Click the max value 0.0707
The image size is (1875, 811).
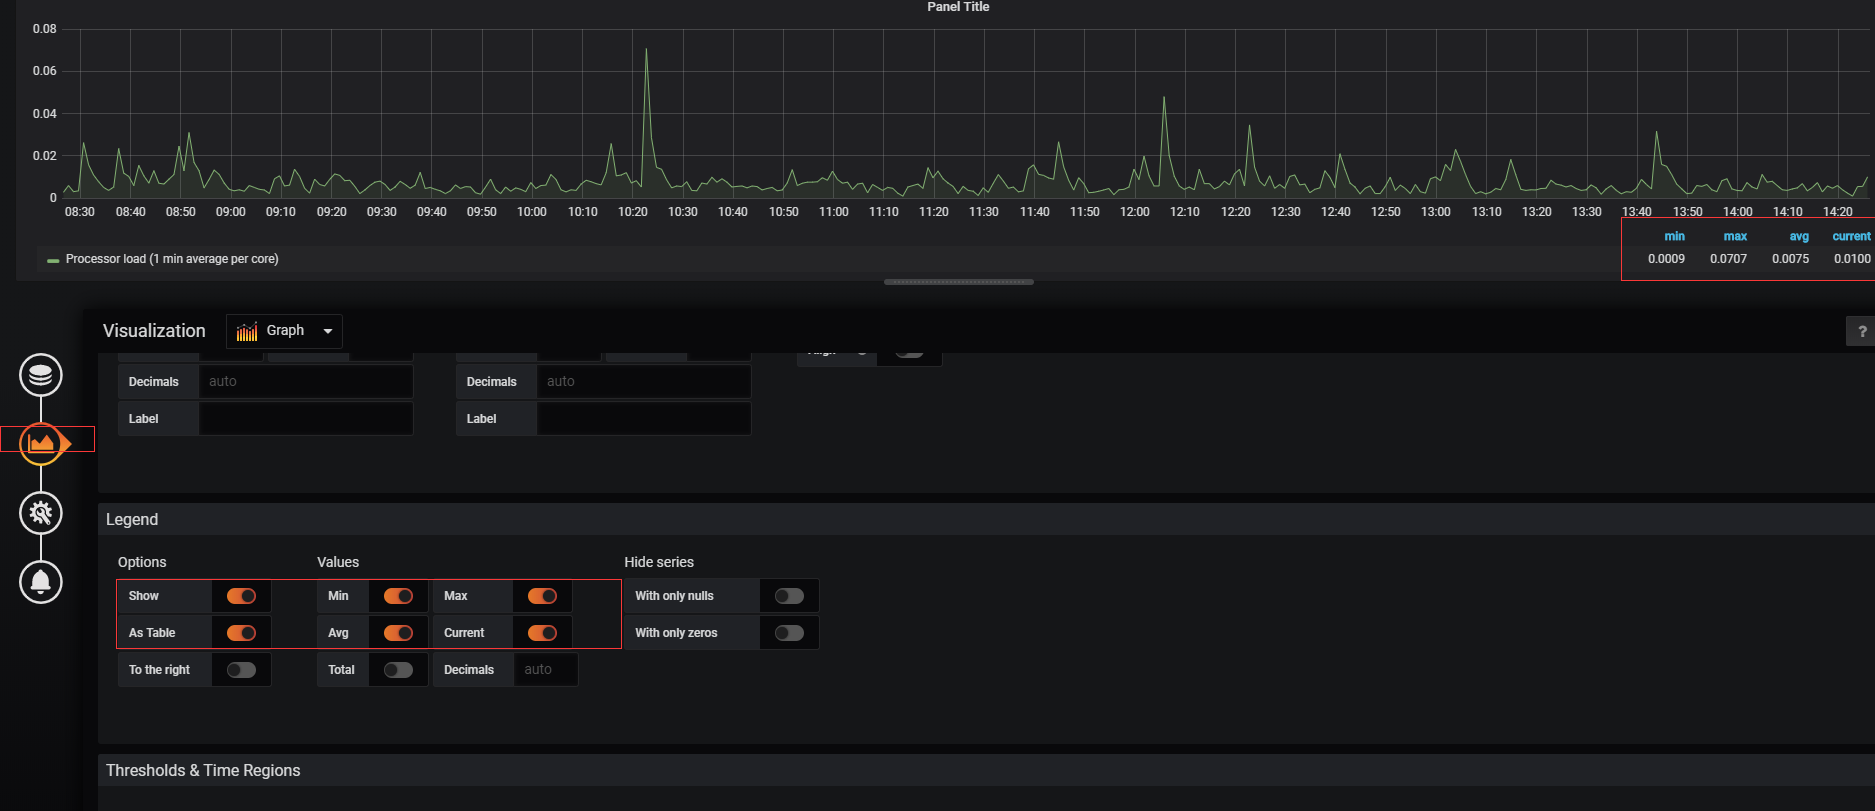tap(1728, 259)
